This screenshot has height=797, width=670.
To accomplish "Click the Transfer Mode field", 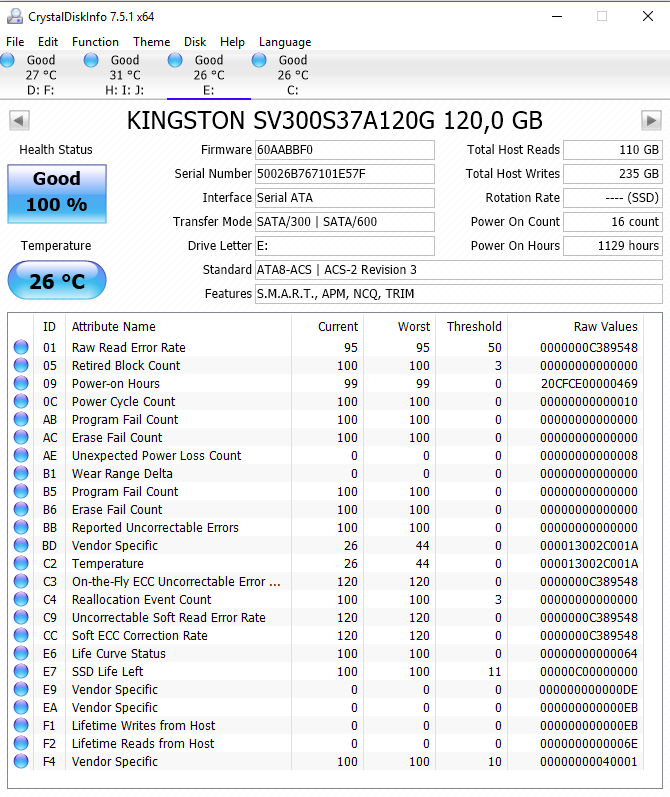I will pos(345,222).
